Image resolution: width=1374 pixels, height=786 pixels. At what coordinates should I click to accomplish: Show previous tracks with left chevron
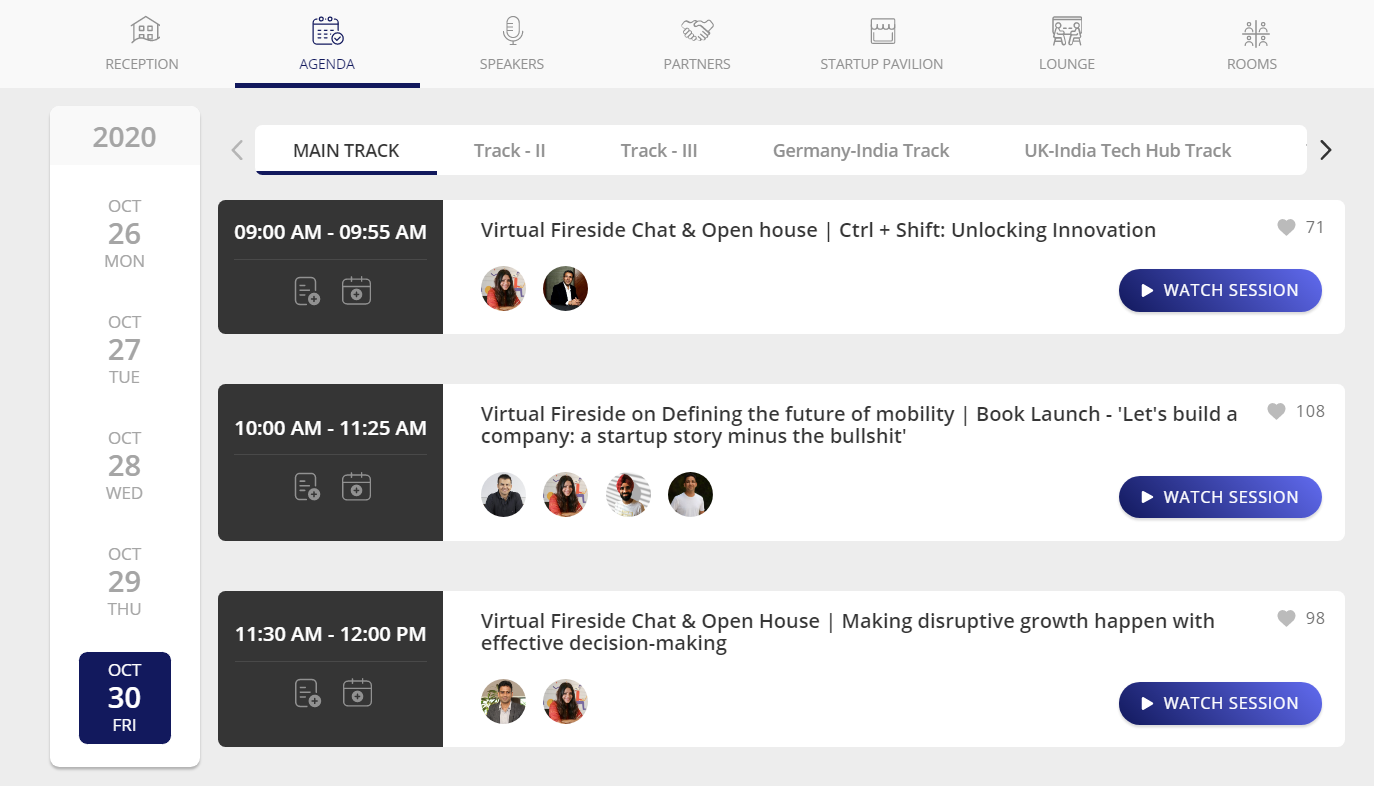pyautogui.click(x=237, y=150)
